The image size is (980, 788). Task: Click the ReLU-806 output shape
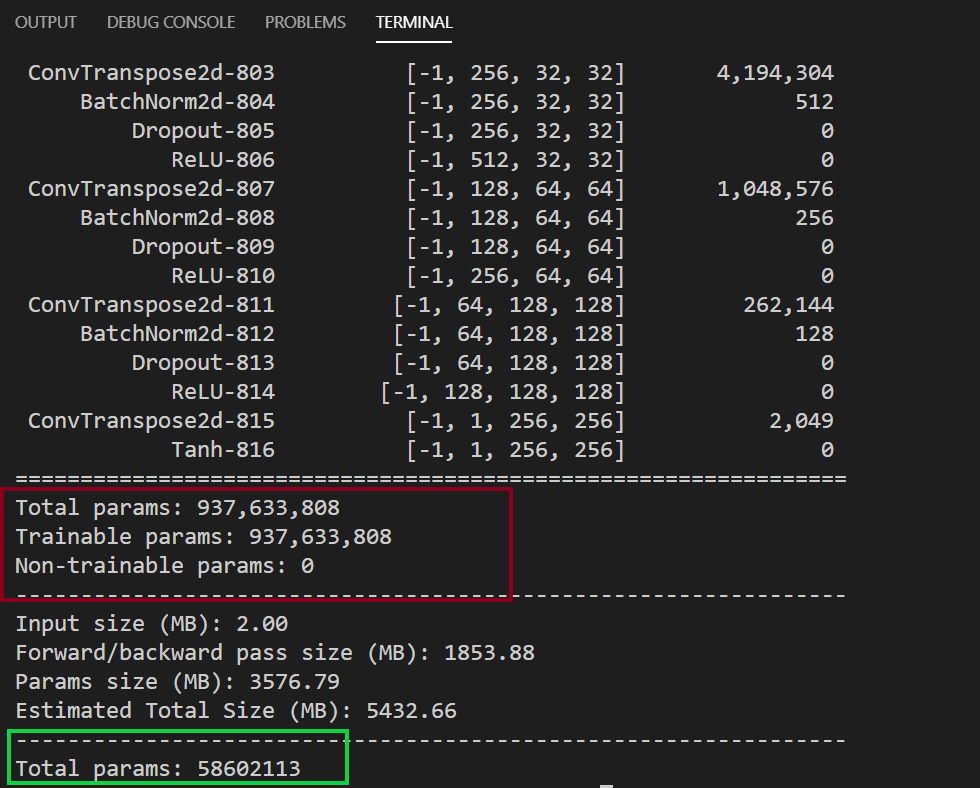516,160
